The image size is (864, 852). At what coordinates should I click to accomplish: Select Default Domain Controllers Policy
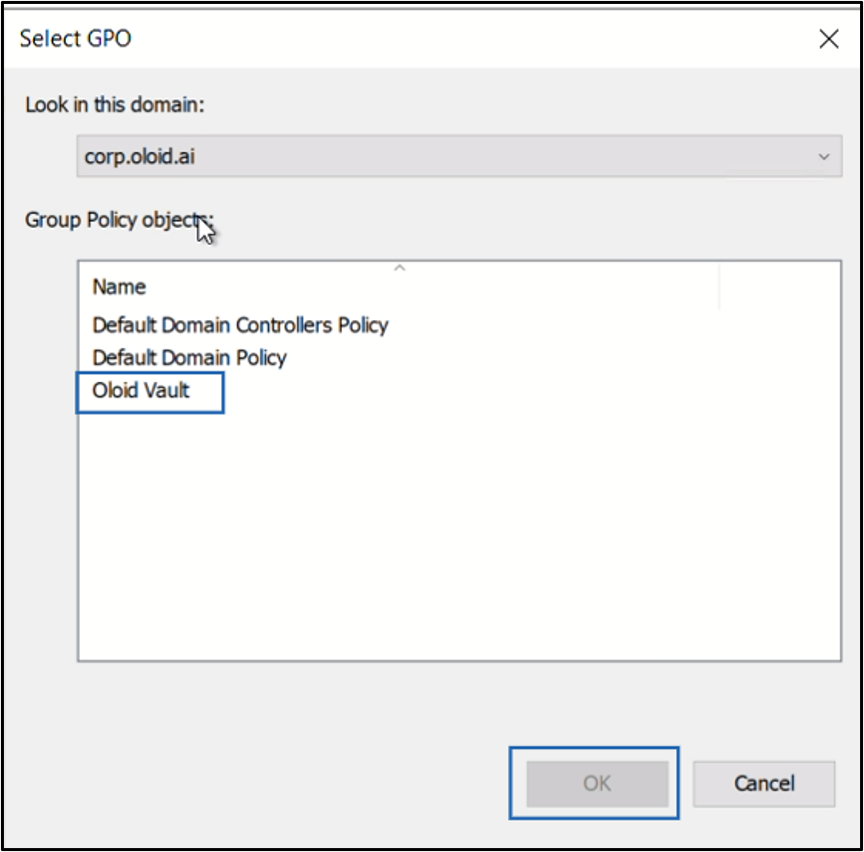point(240,325)
